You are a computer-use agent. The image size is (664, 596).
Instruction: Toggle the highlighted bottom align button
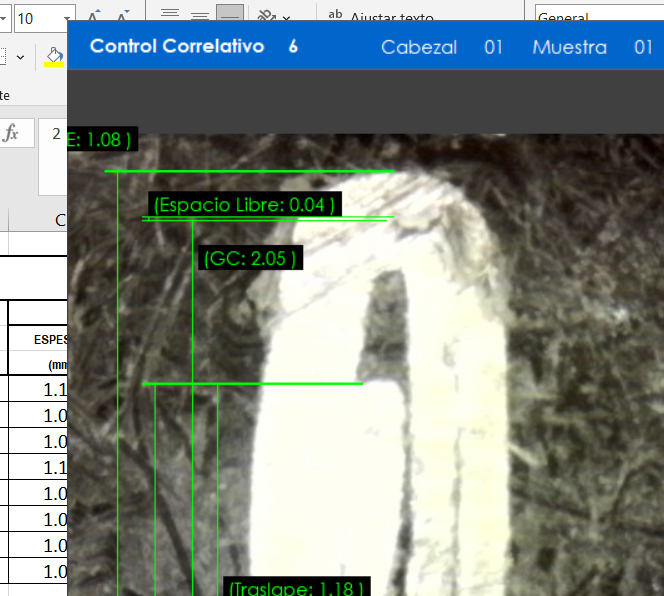click(x=230, y=16)
